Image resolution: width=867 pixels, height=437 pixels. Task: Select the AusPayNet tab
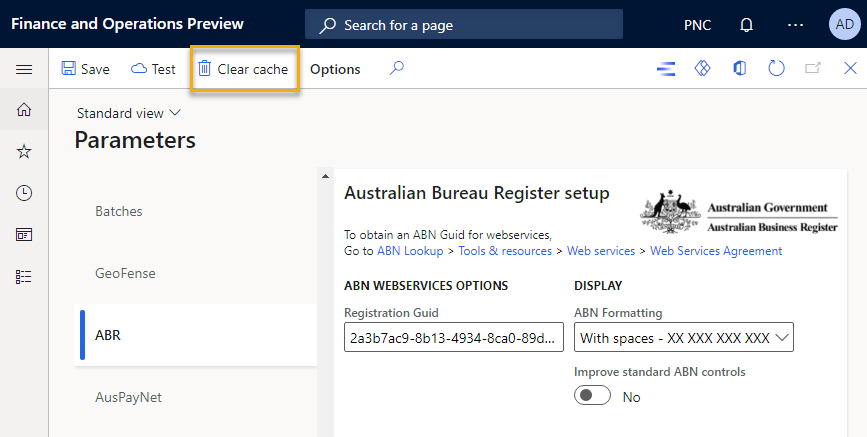click(195, 397)
